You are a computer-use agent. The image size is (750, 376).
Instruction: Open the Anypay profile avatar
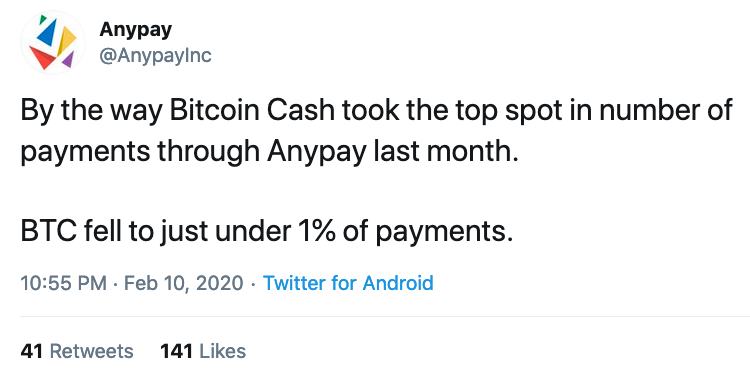(53, 43)
